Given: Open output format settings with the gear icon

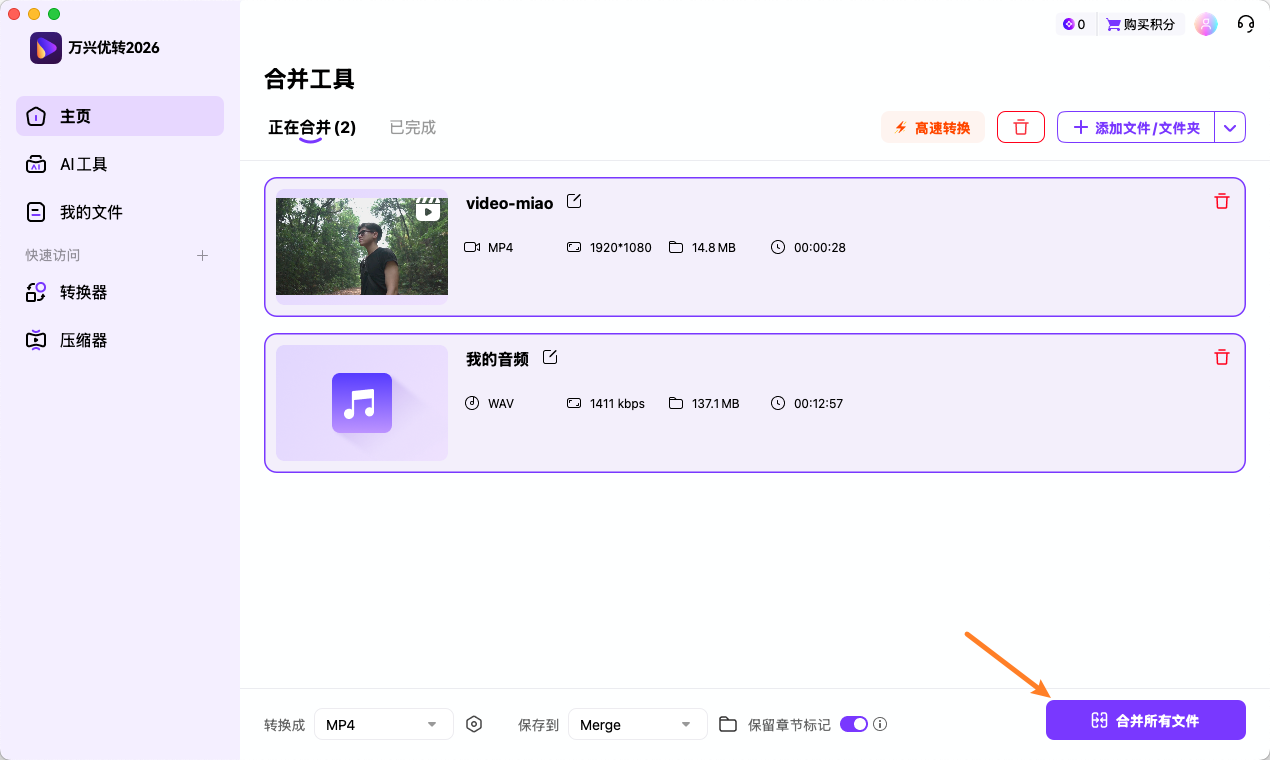Looking at the screenshot, I should [474, 723].
